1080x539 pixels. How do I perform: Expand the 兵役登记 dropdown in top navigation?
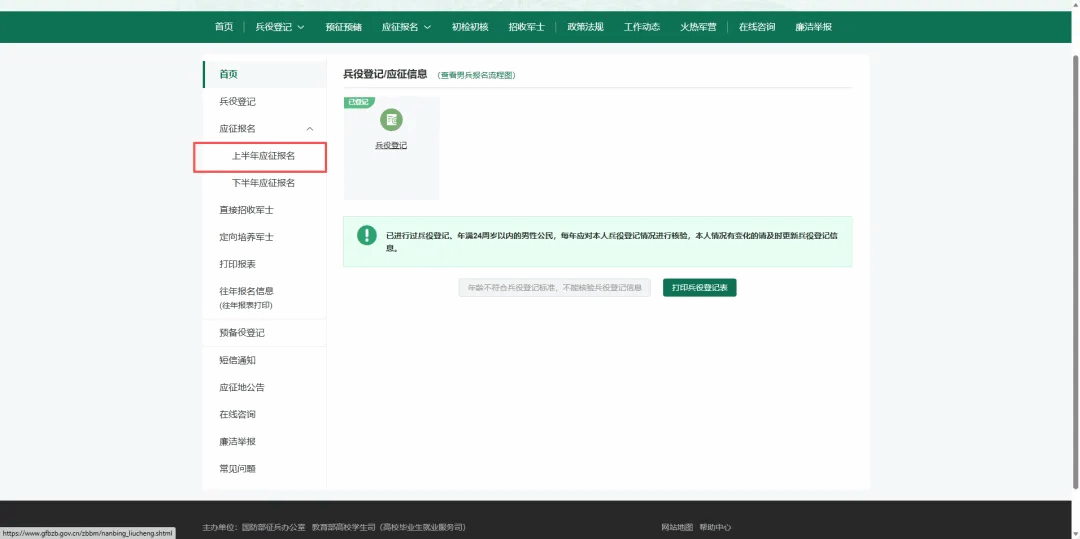point(279,27)
